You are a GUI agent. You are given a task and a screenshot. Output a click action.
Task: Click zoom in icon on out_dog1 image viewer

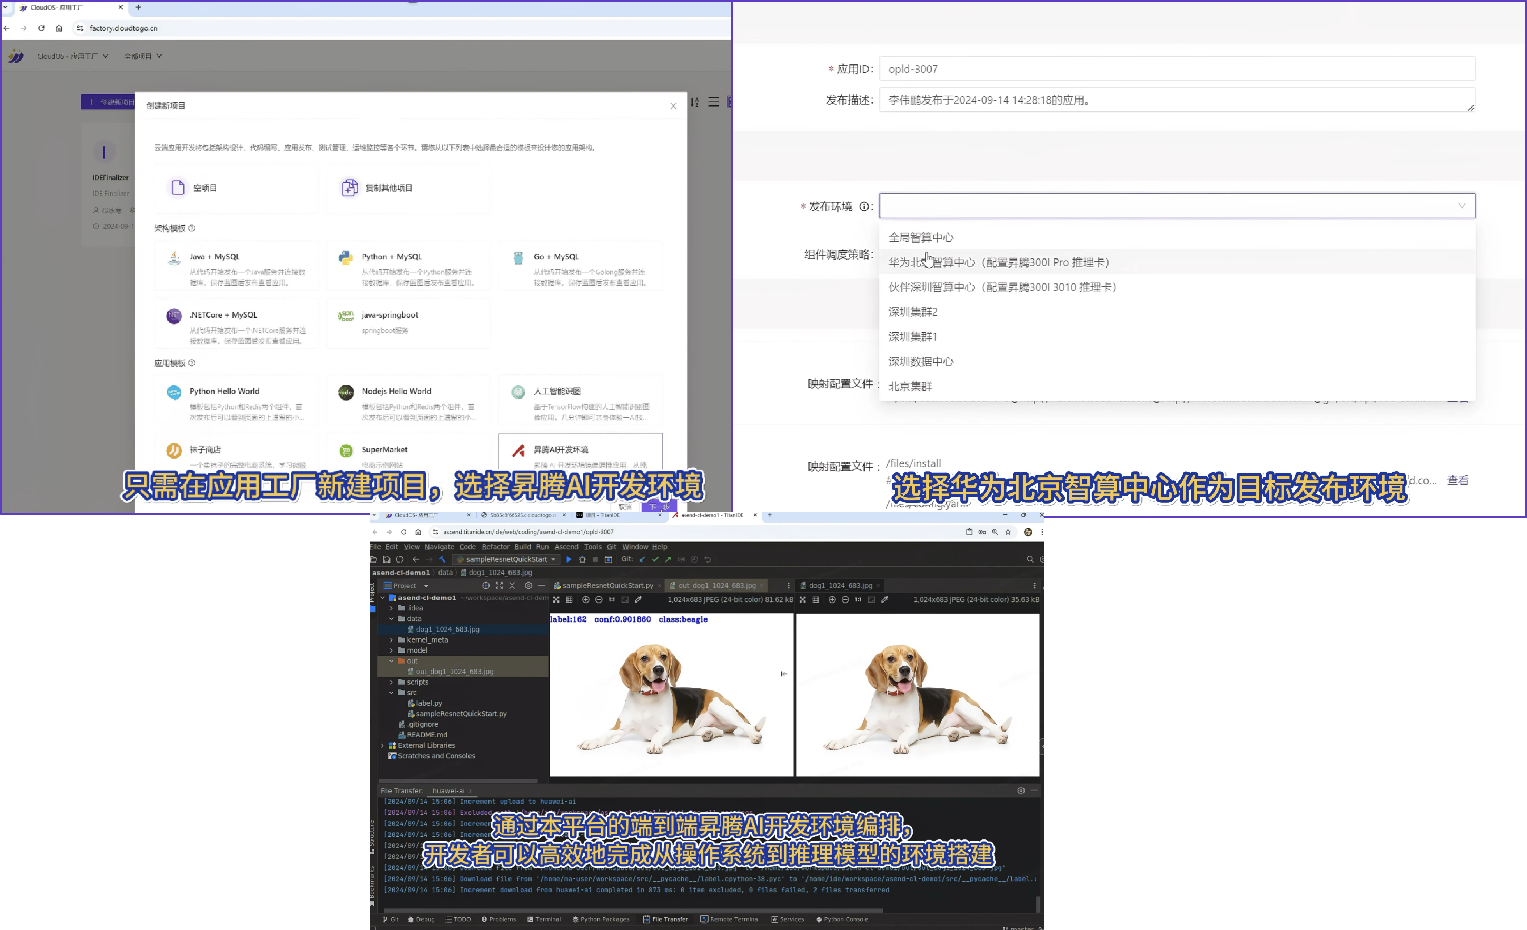(584, 600)
